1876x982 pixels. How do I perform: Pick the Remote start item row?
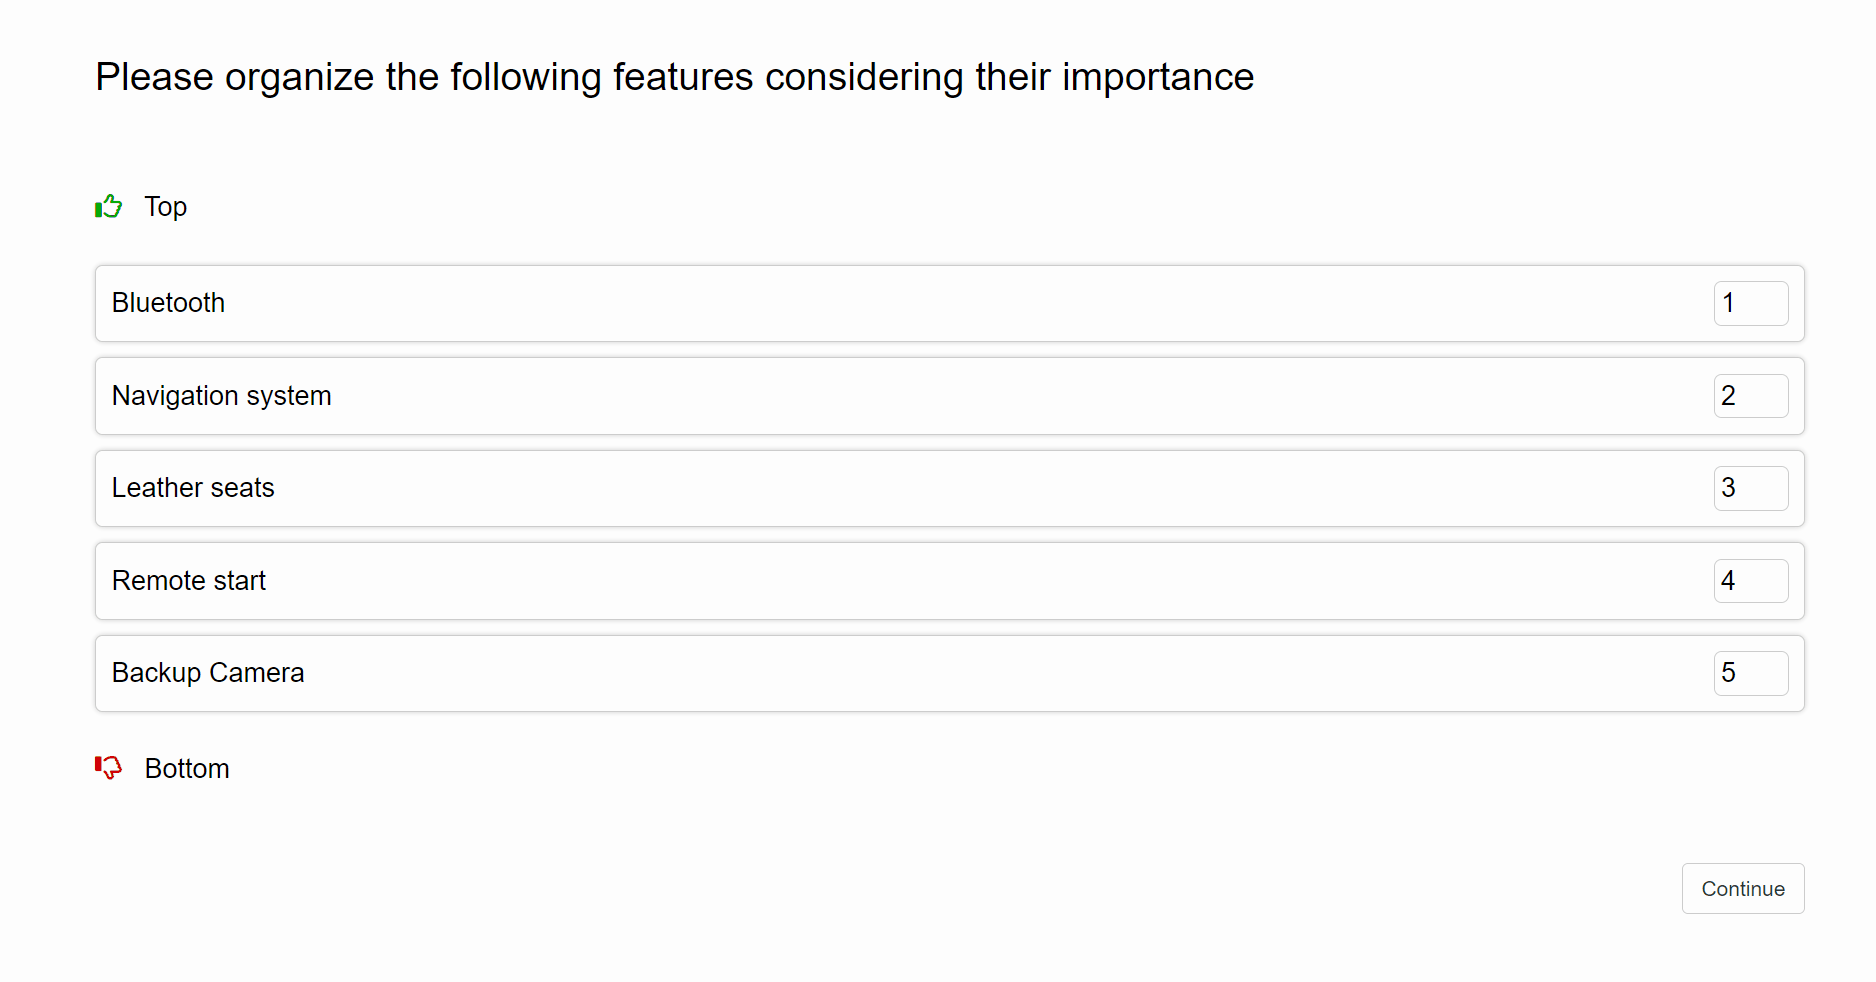tap(900, 581)
